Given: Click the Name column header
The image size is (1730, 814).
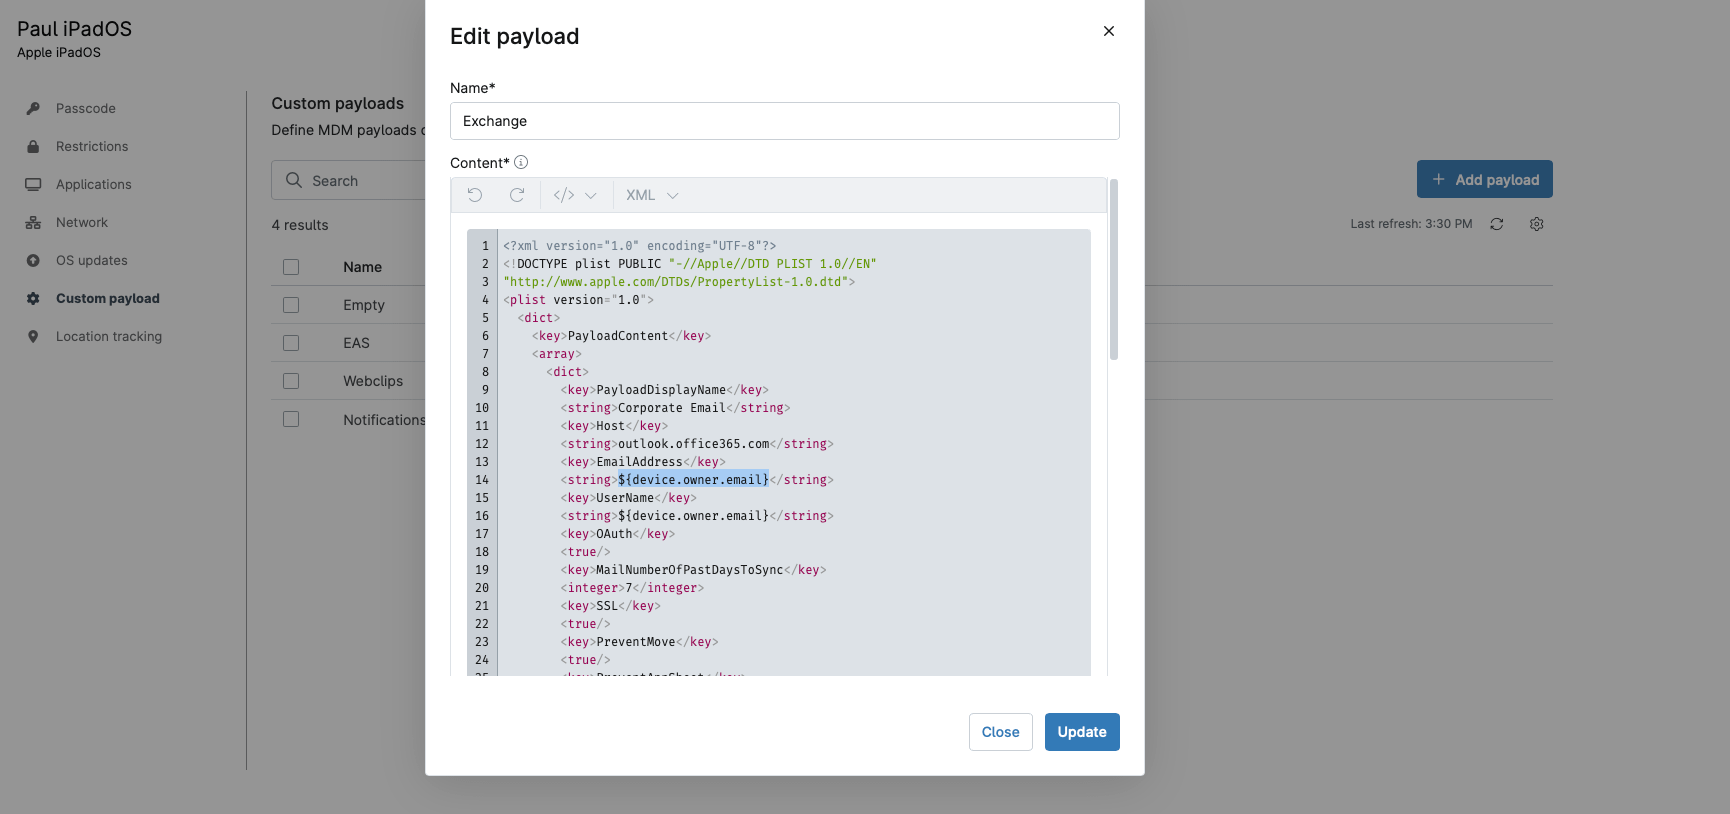Looking at the screenshot, I should [x=362, y=267].
